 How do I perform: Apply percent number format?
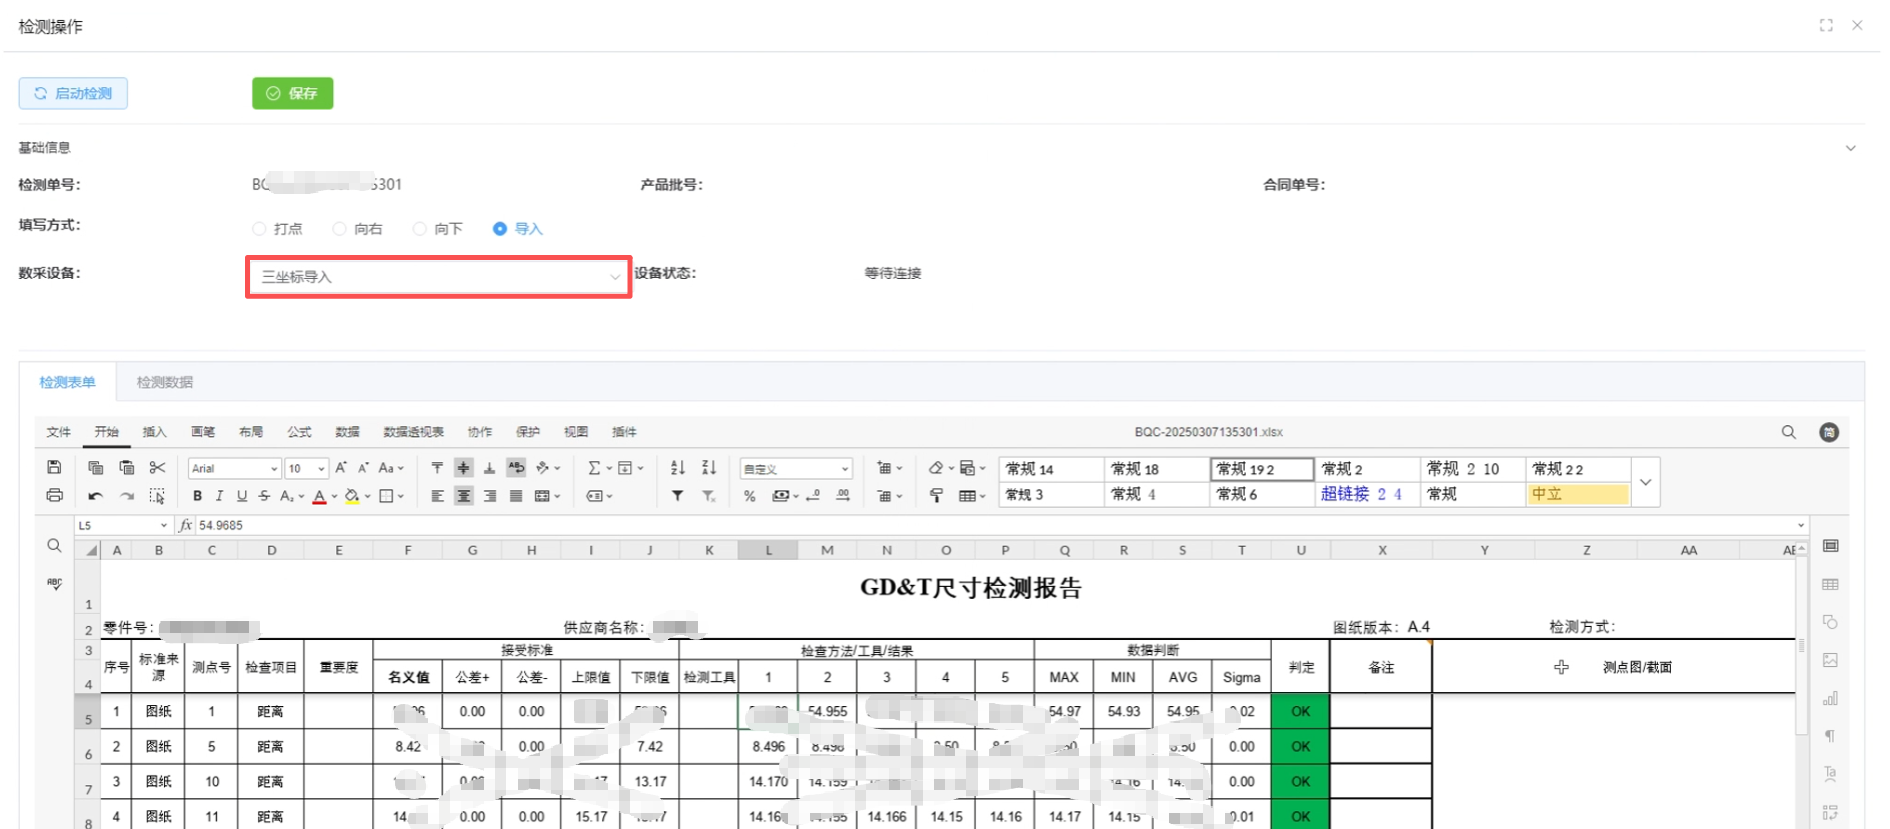(749, 496)
